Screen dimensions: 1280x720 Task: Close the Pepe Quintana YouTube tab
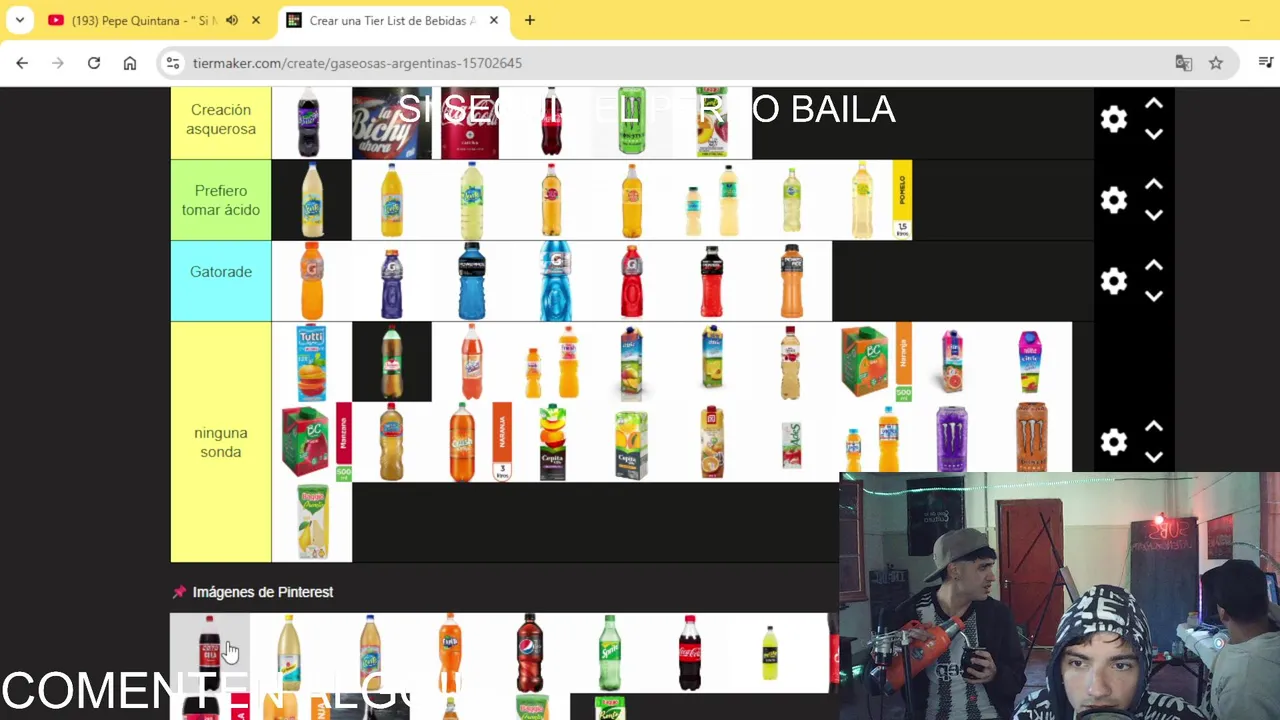256,20
